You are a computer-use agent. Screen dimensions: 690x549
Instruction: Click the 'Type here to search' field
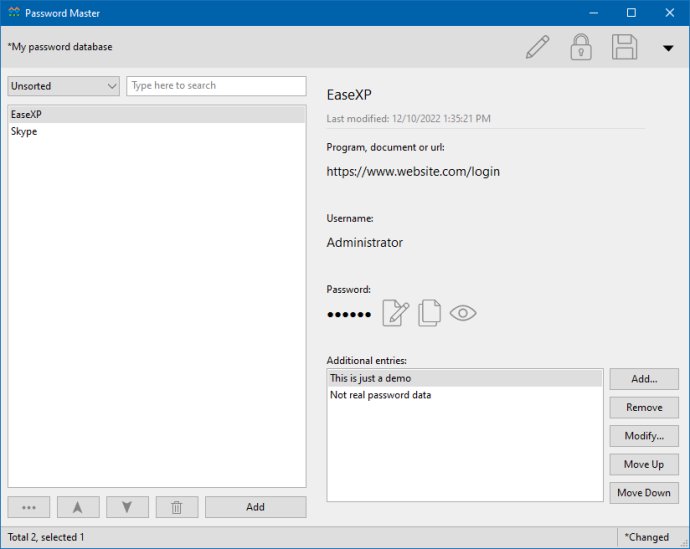[x=216, y=86]
